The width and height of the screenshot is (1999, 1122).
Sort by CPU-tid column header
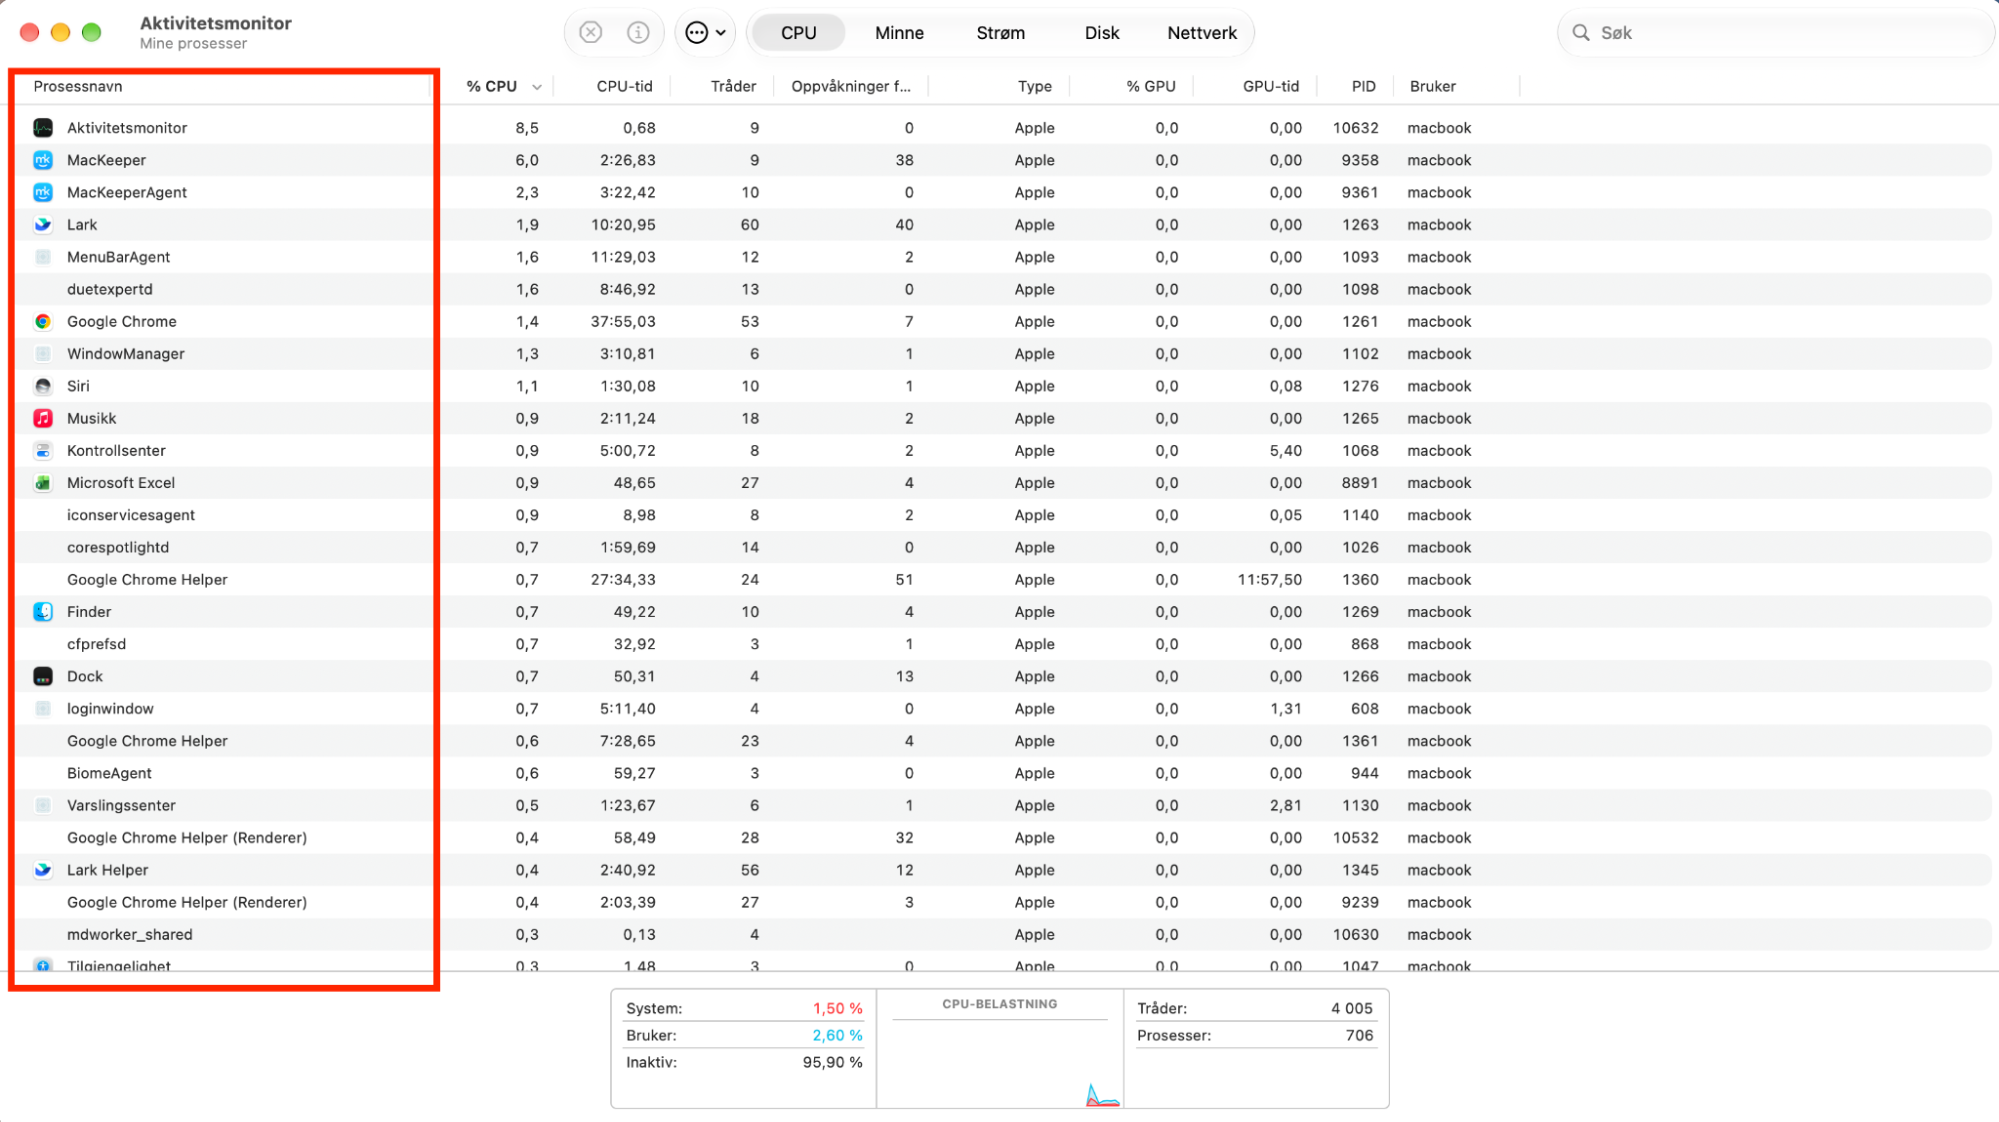coord(624,86)
